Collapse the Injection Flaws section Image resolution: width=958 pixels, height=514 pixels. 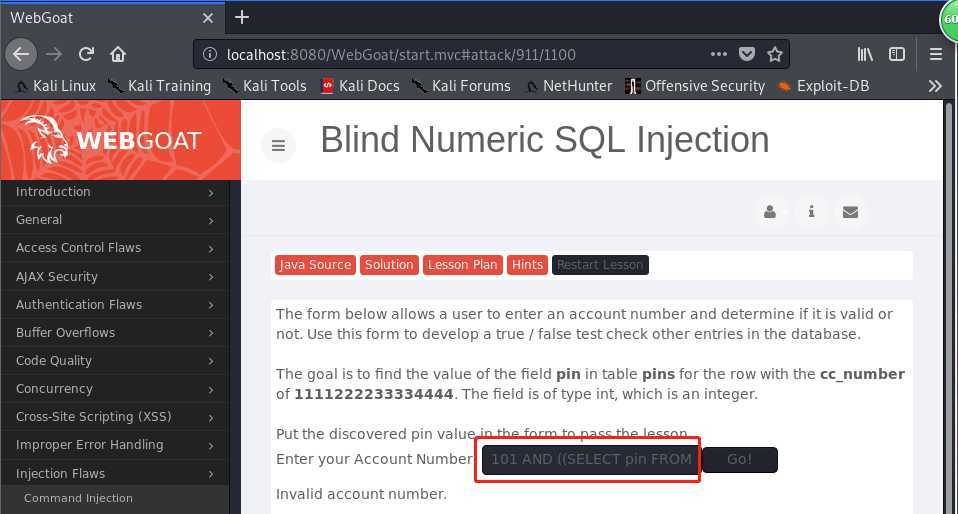point(115,473)
